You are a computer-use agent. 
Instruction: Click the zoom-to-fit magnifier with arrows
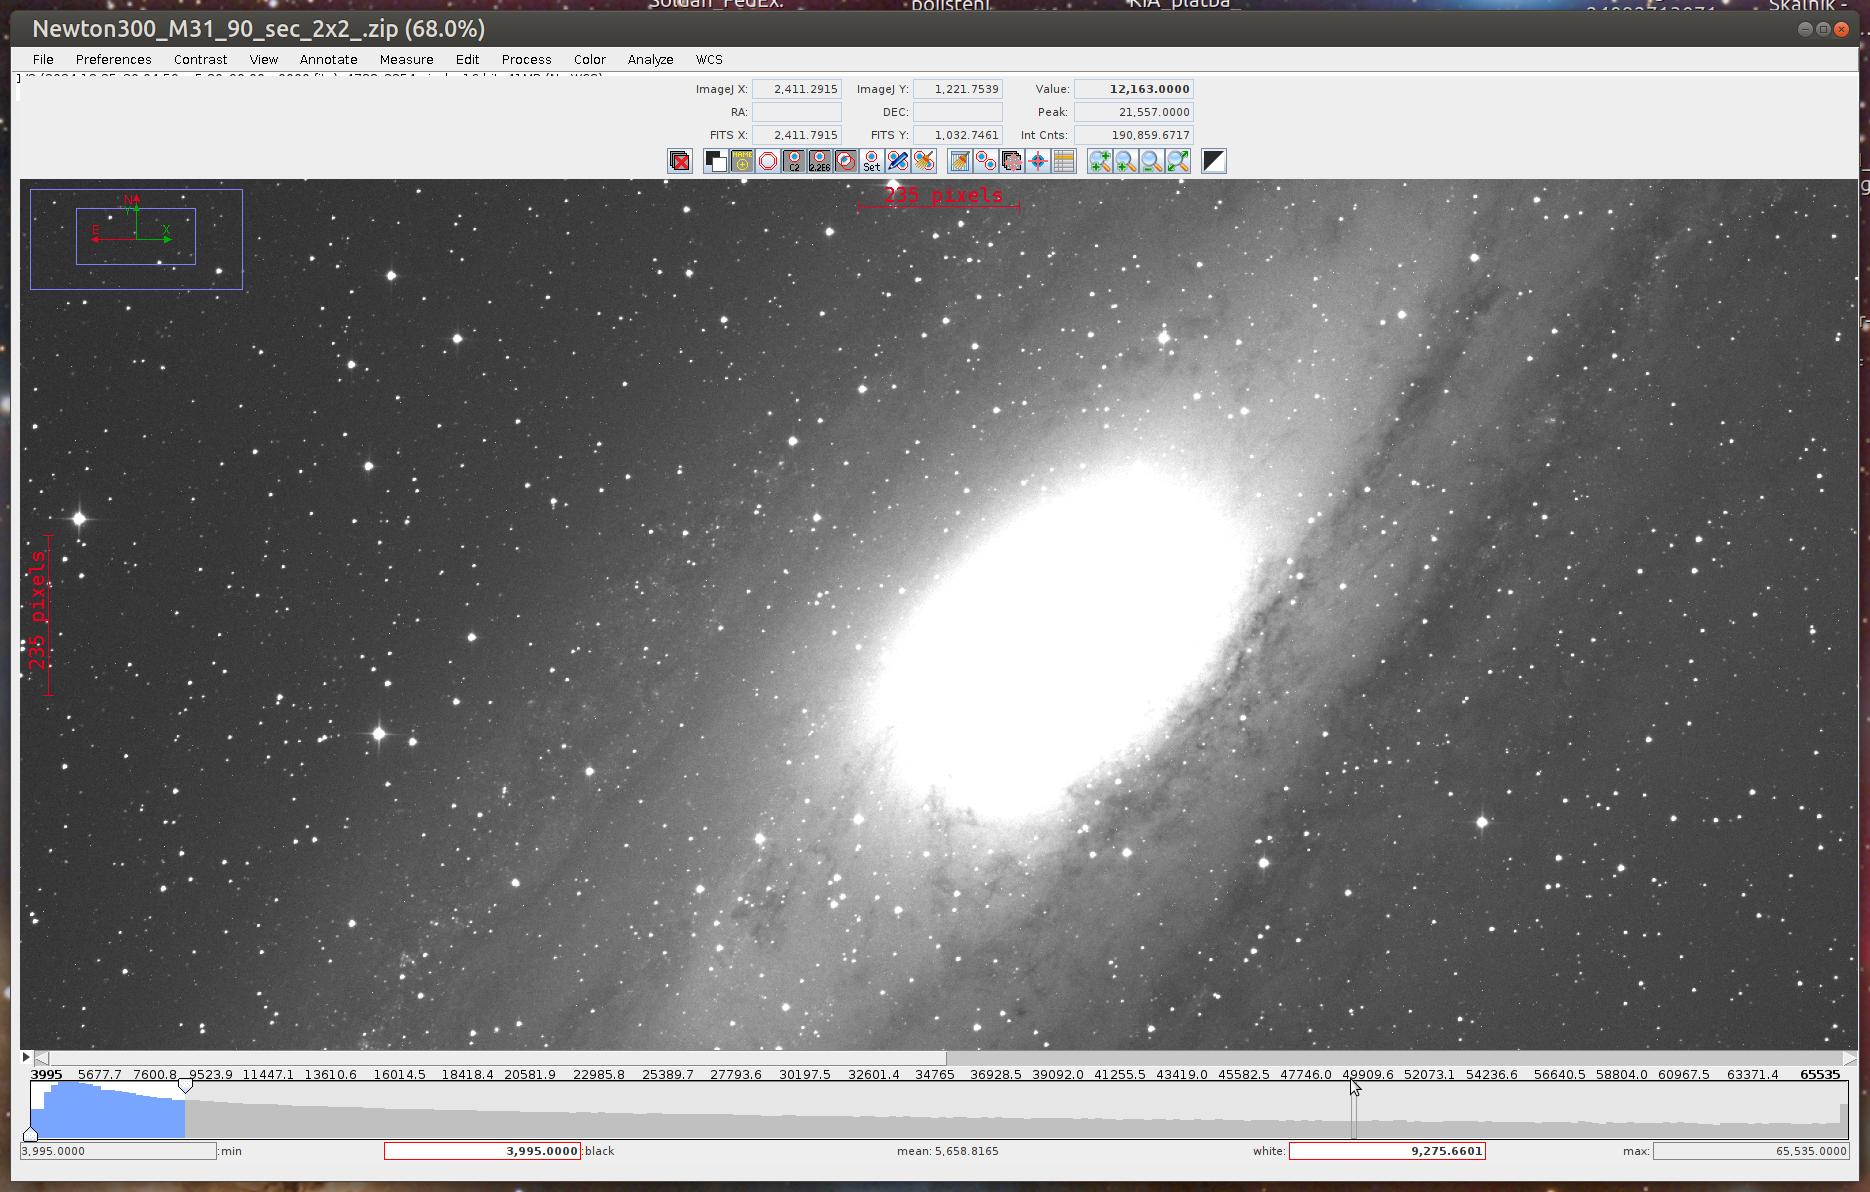[x=1178, y=161]
